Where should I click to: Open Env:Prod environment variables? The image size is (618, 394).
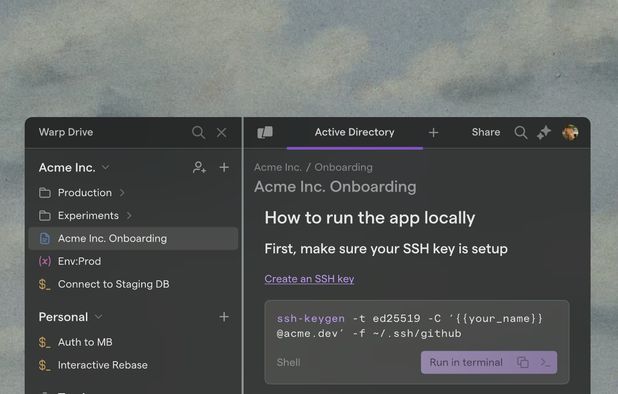point(134,261)
